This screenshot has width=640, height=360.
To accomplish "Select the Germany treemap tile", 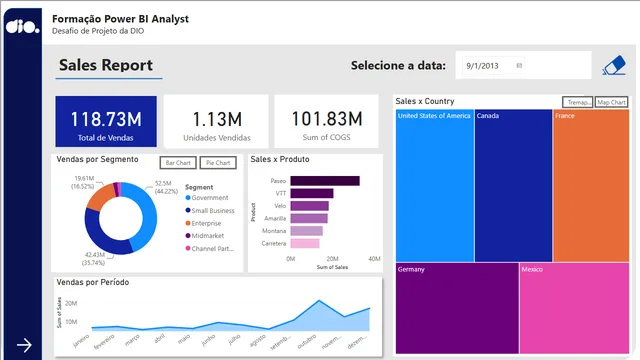I will (457, 308).
